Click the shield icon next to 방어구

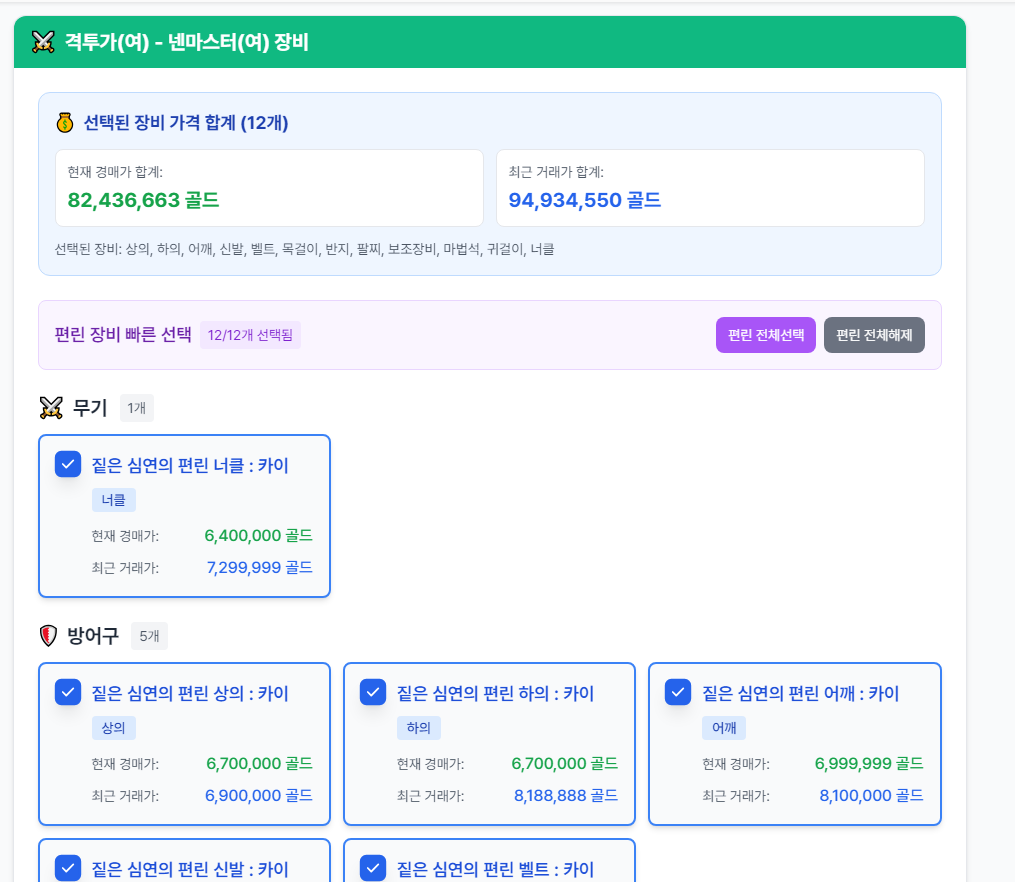click(x=48, y=636)
